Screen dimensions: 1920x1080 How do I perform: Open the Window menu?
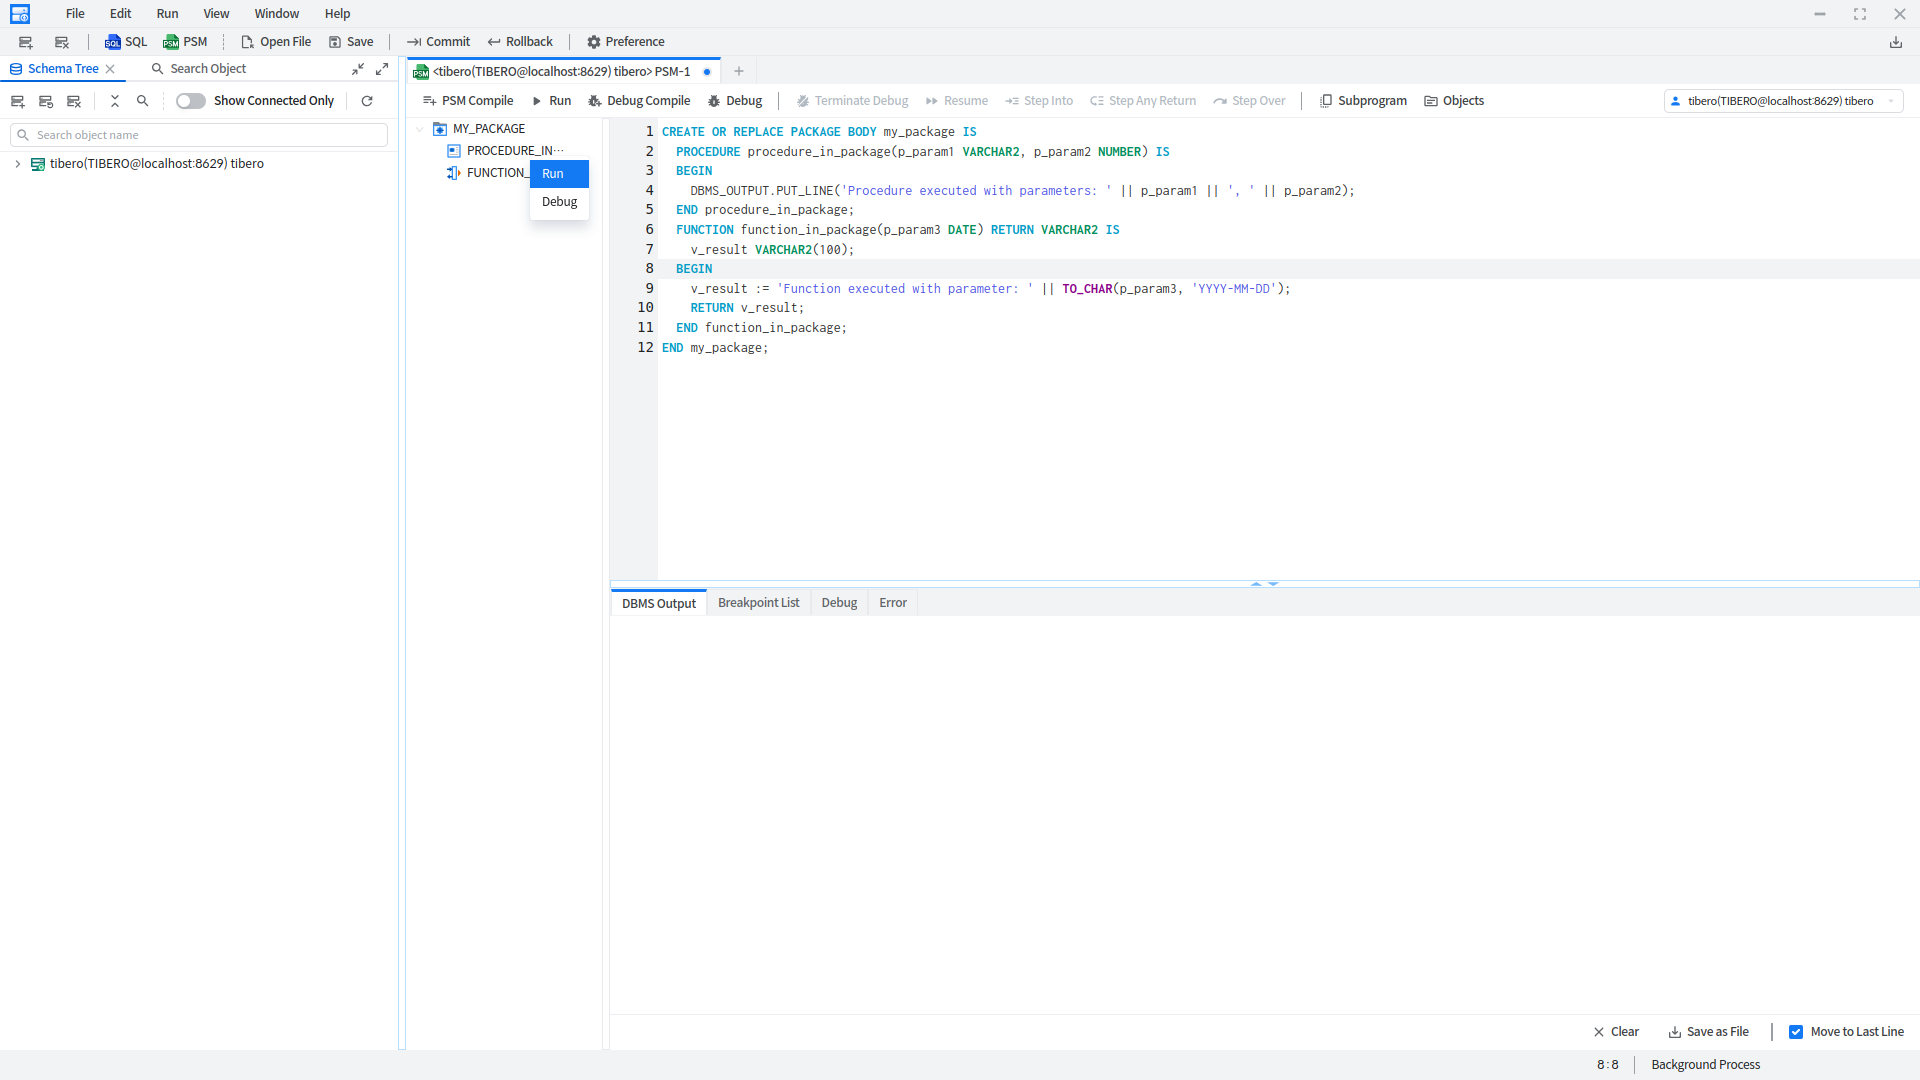[x=276, y=14]
